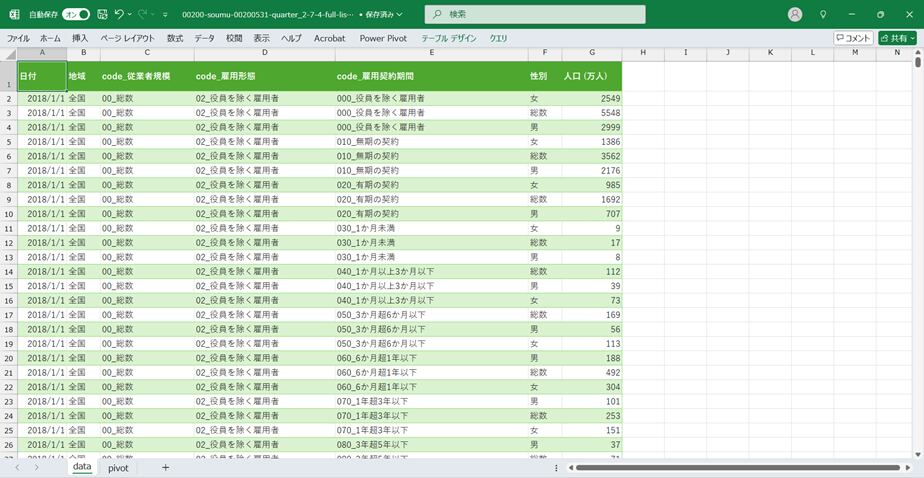Image resolution: width=924 pixels, height=478 pixels.
Task: Click the next sheet navigation arrow
Action: click(x=37, y=467)
